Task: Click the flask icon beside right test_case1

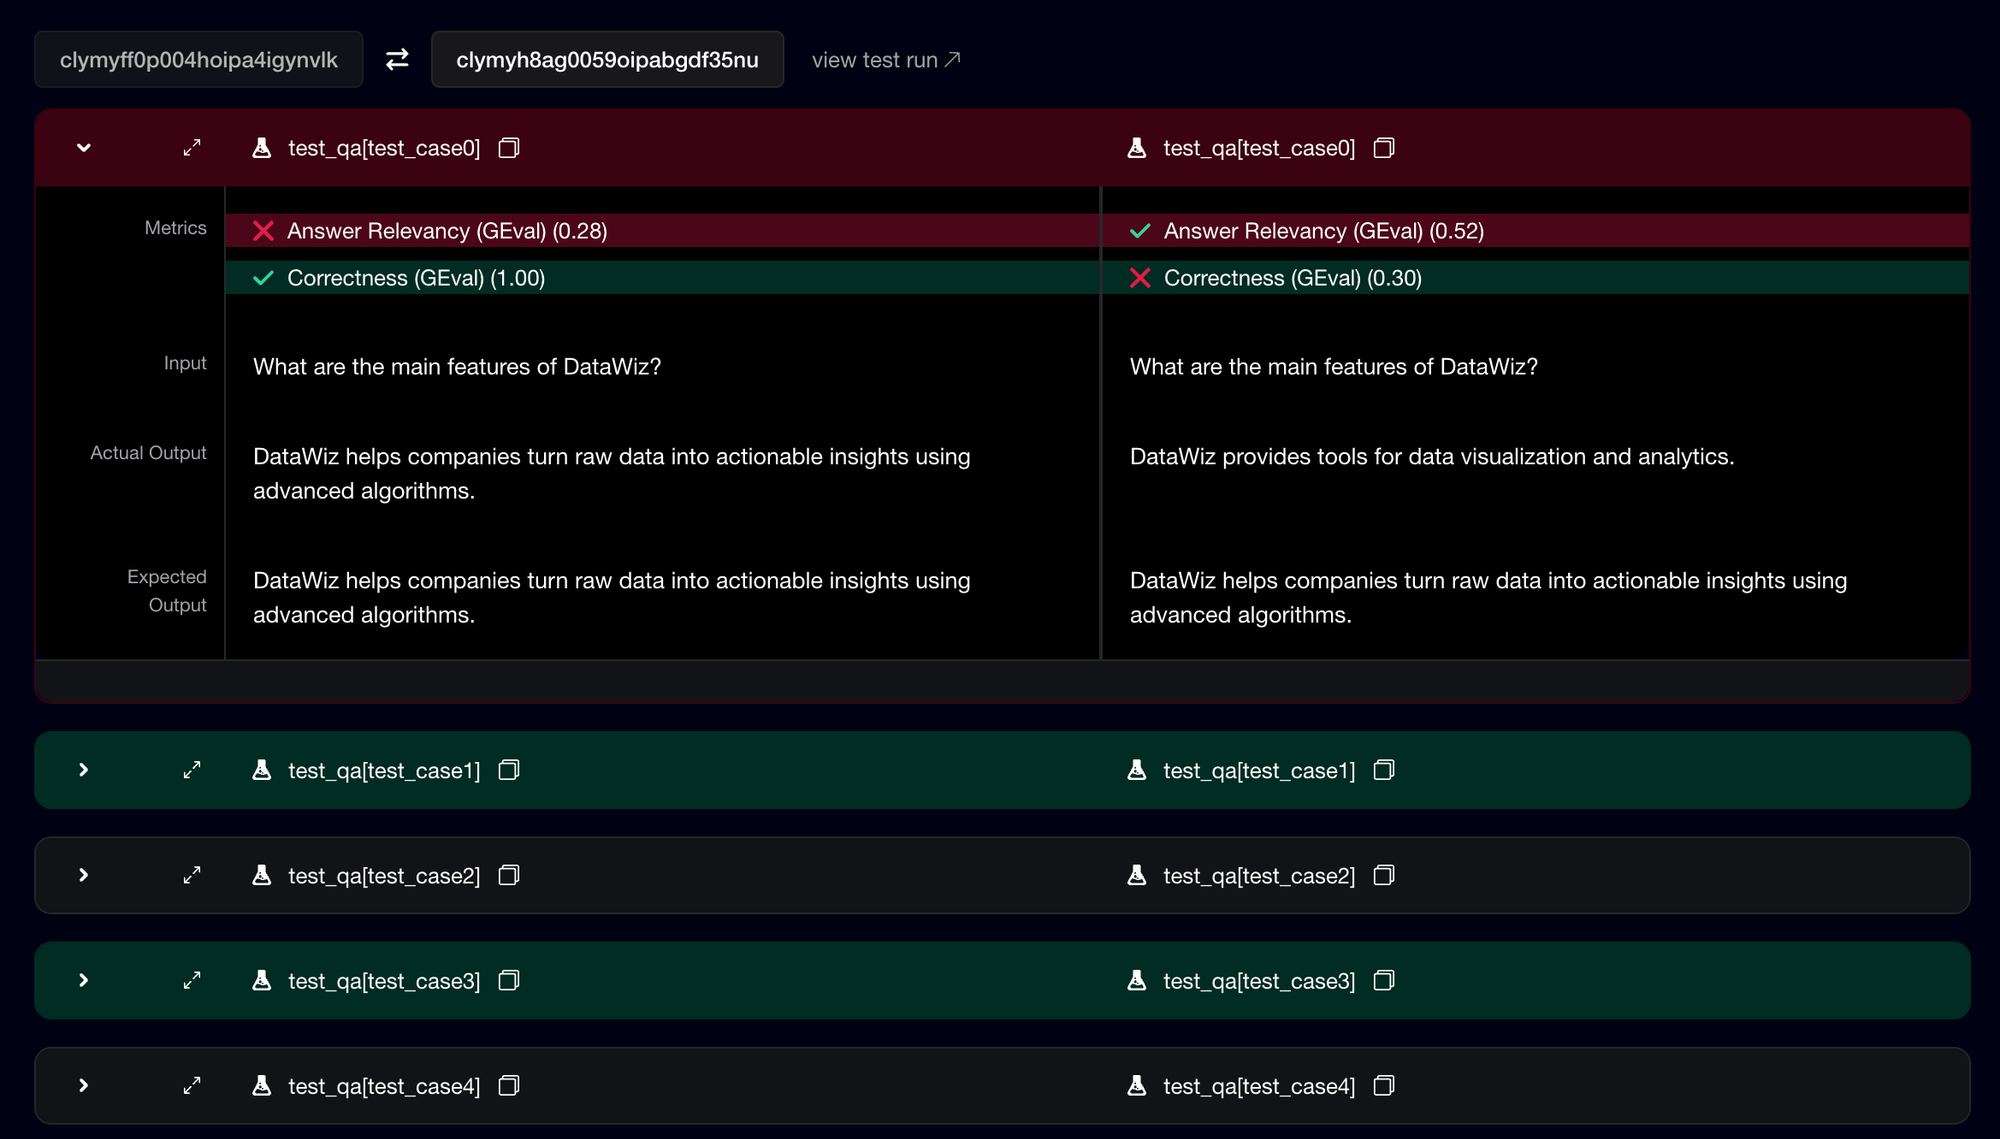Action: [1136, 770]
